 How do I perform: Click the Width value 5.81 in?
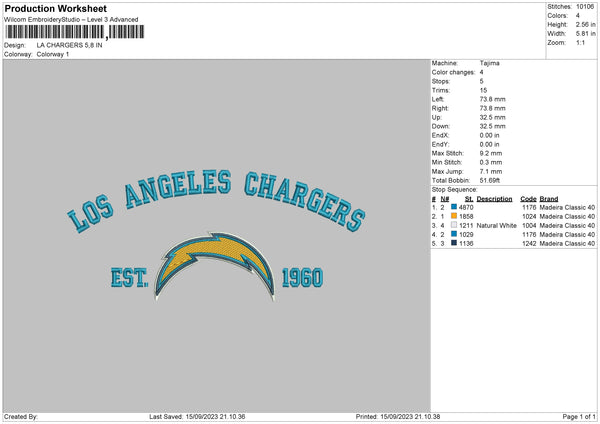(586, 34)
